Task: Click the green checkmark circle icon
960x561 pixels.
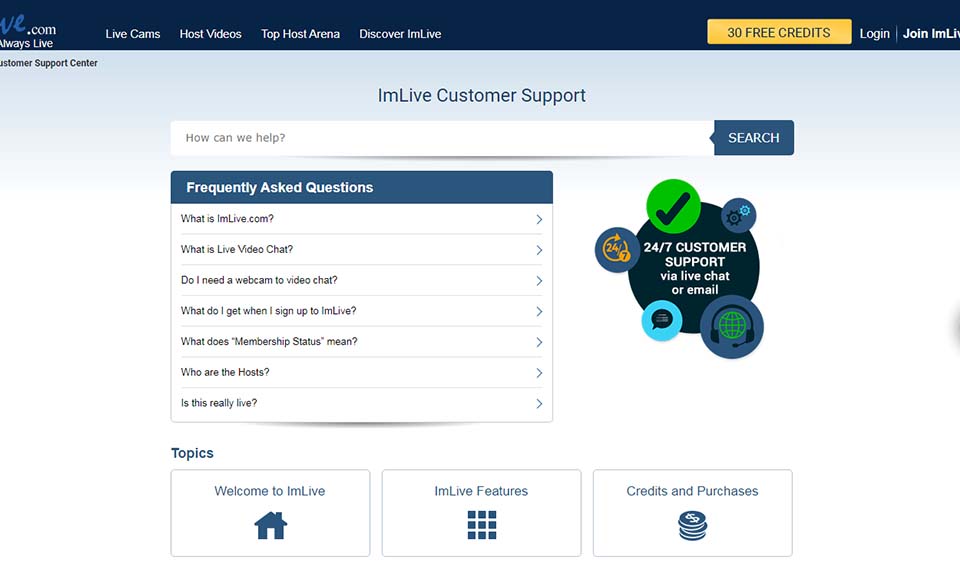Action: 673,206
